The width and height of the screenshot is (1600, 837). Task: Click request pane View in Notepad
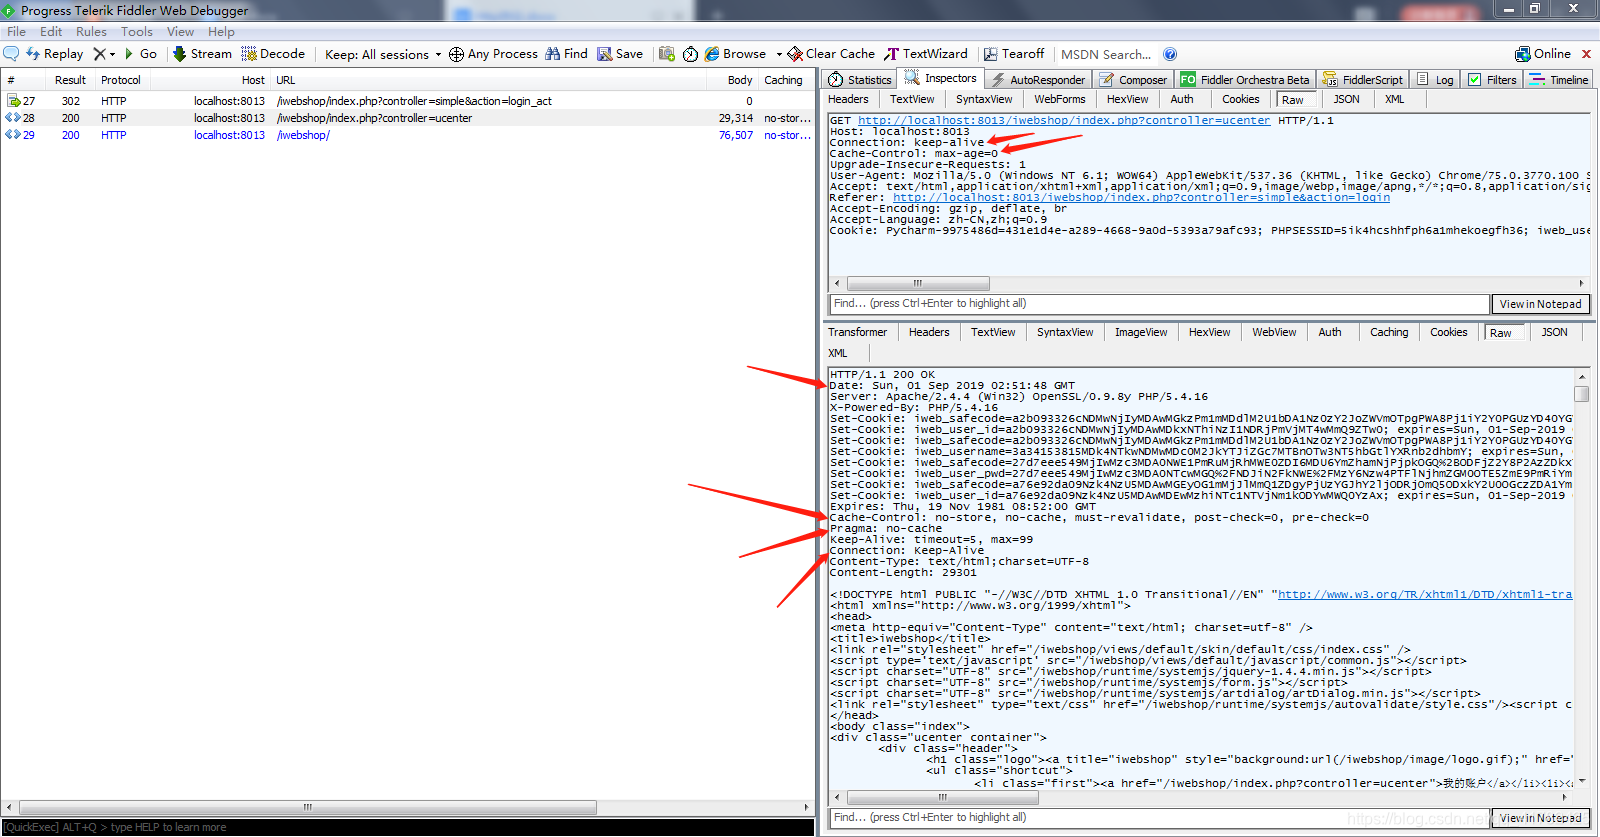click(x=1540, y=304)
